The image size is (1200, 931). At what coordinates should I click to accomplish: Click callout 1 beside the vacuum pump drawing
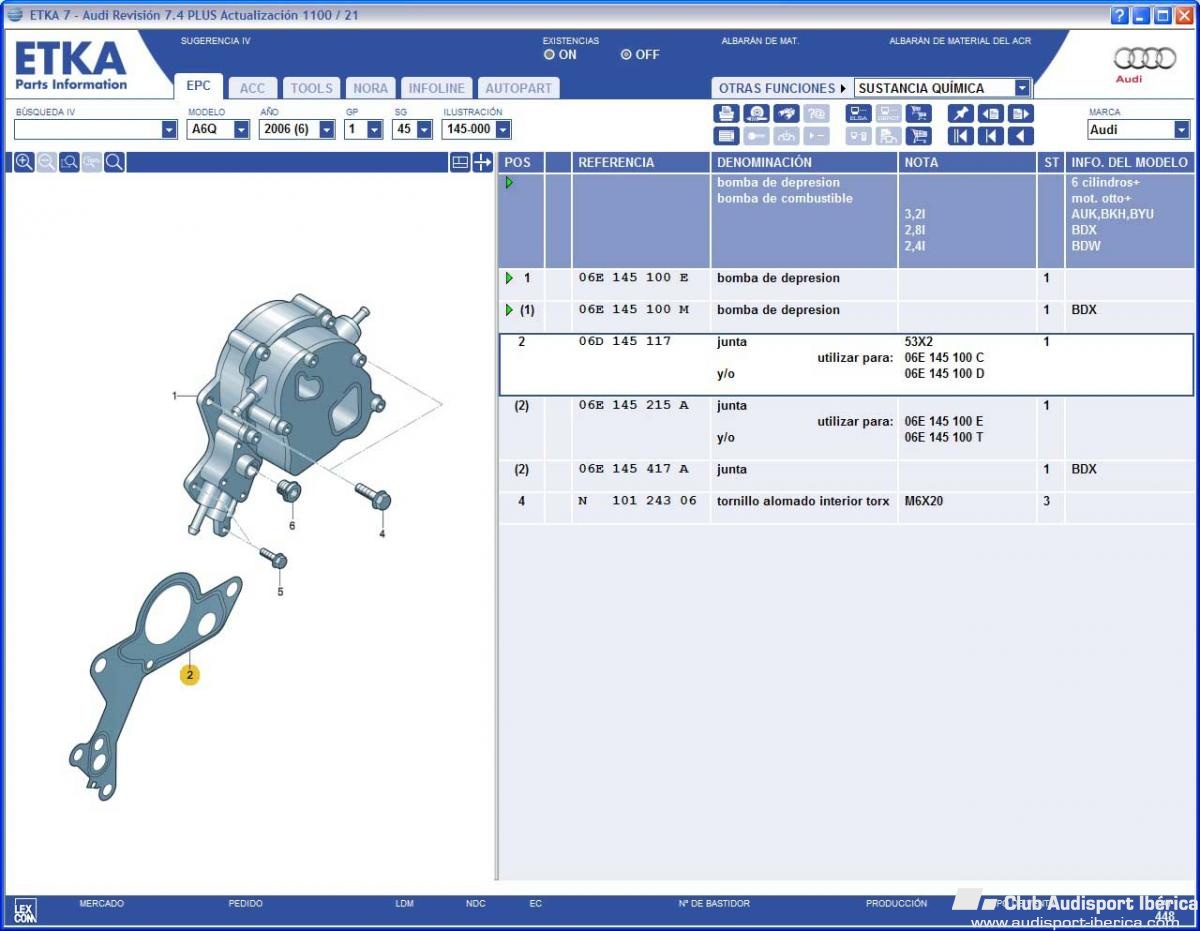click(175, 396)
